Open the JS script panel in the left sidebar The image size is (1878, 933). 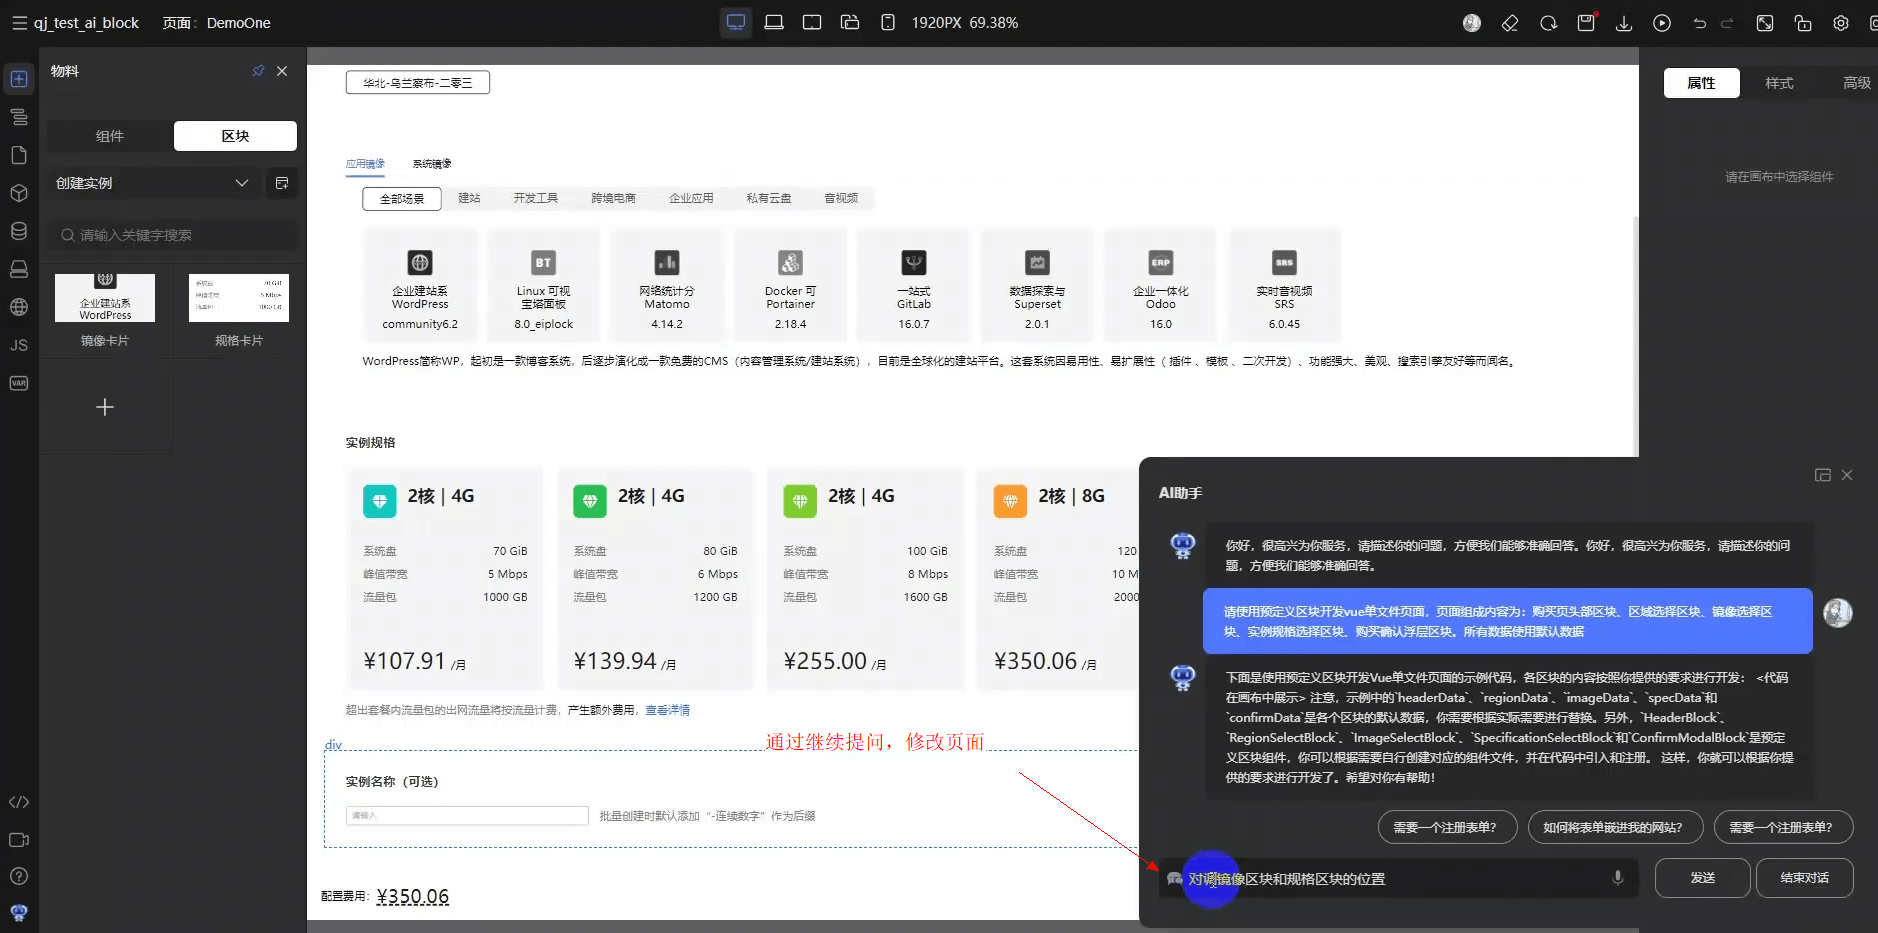[18, 345]
